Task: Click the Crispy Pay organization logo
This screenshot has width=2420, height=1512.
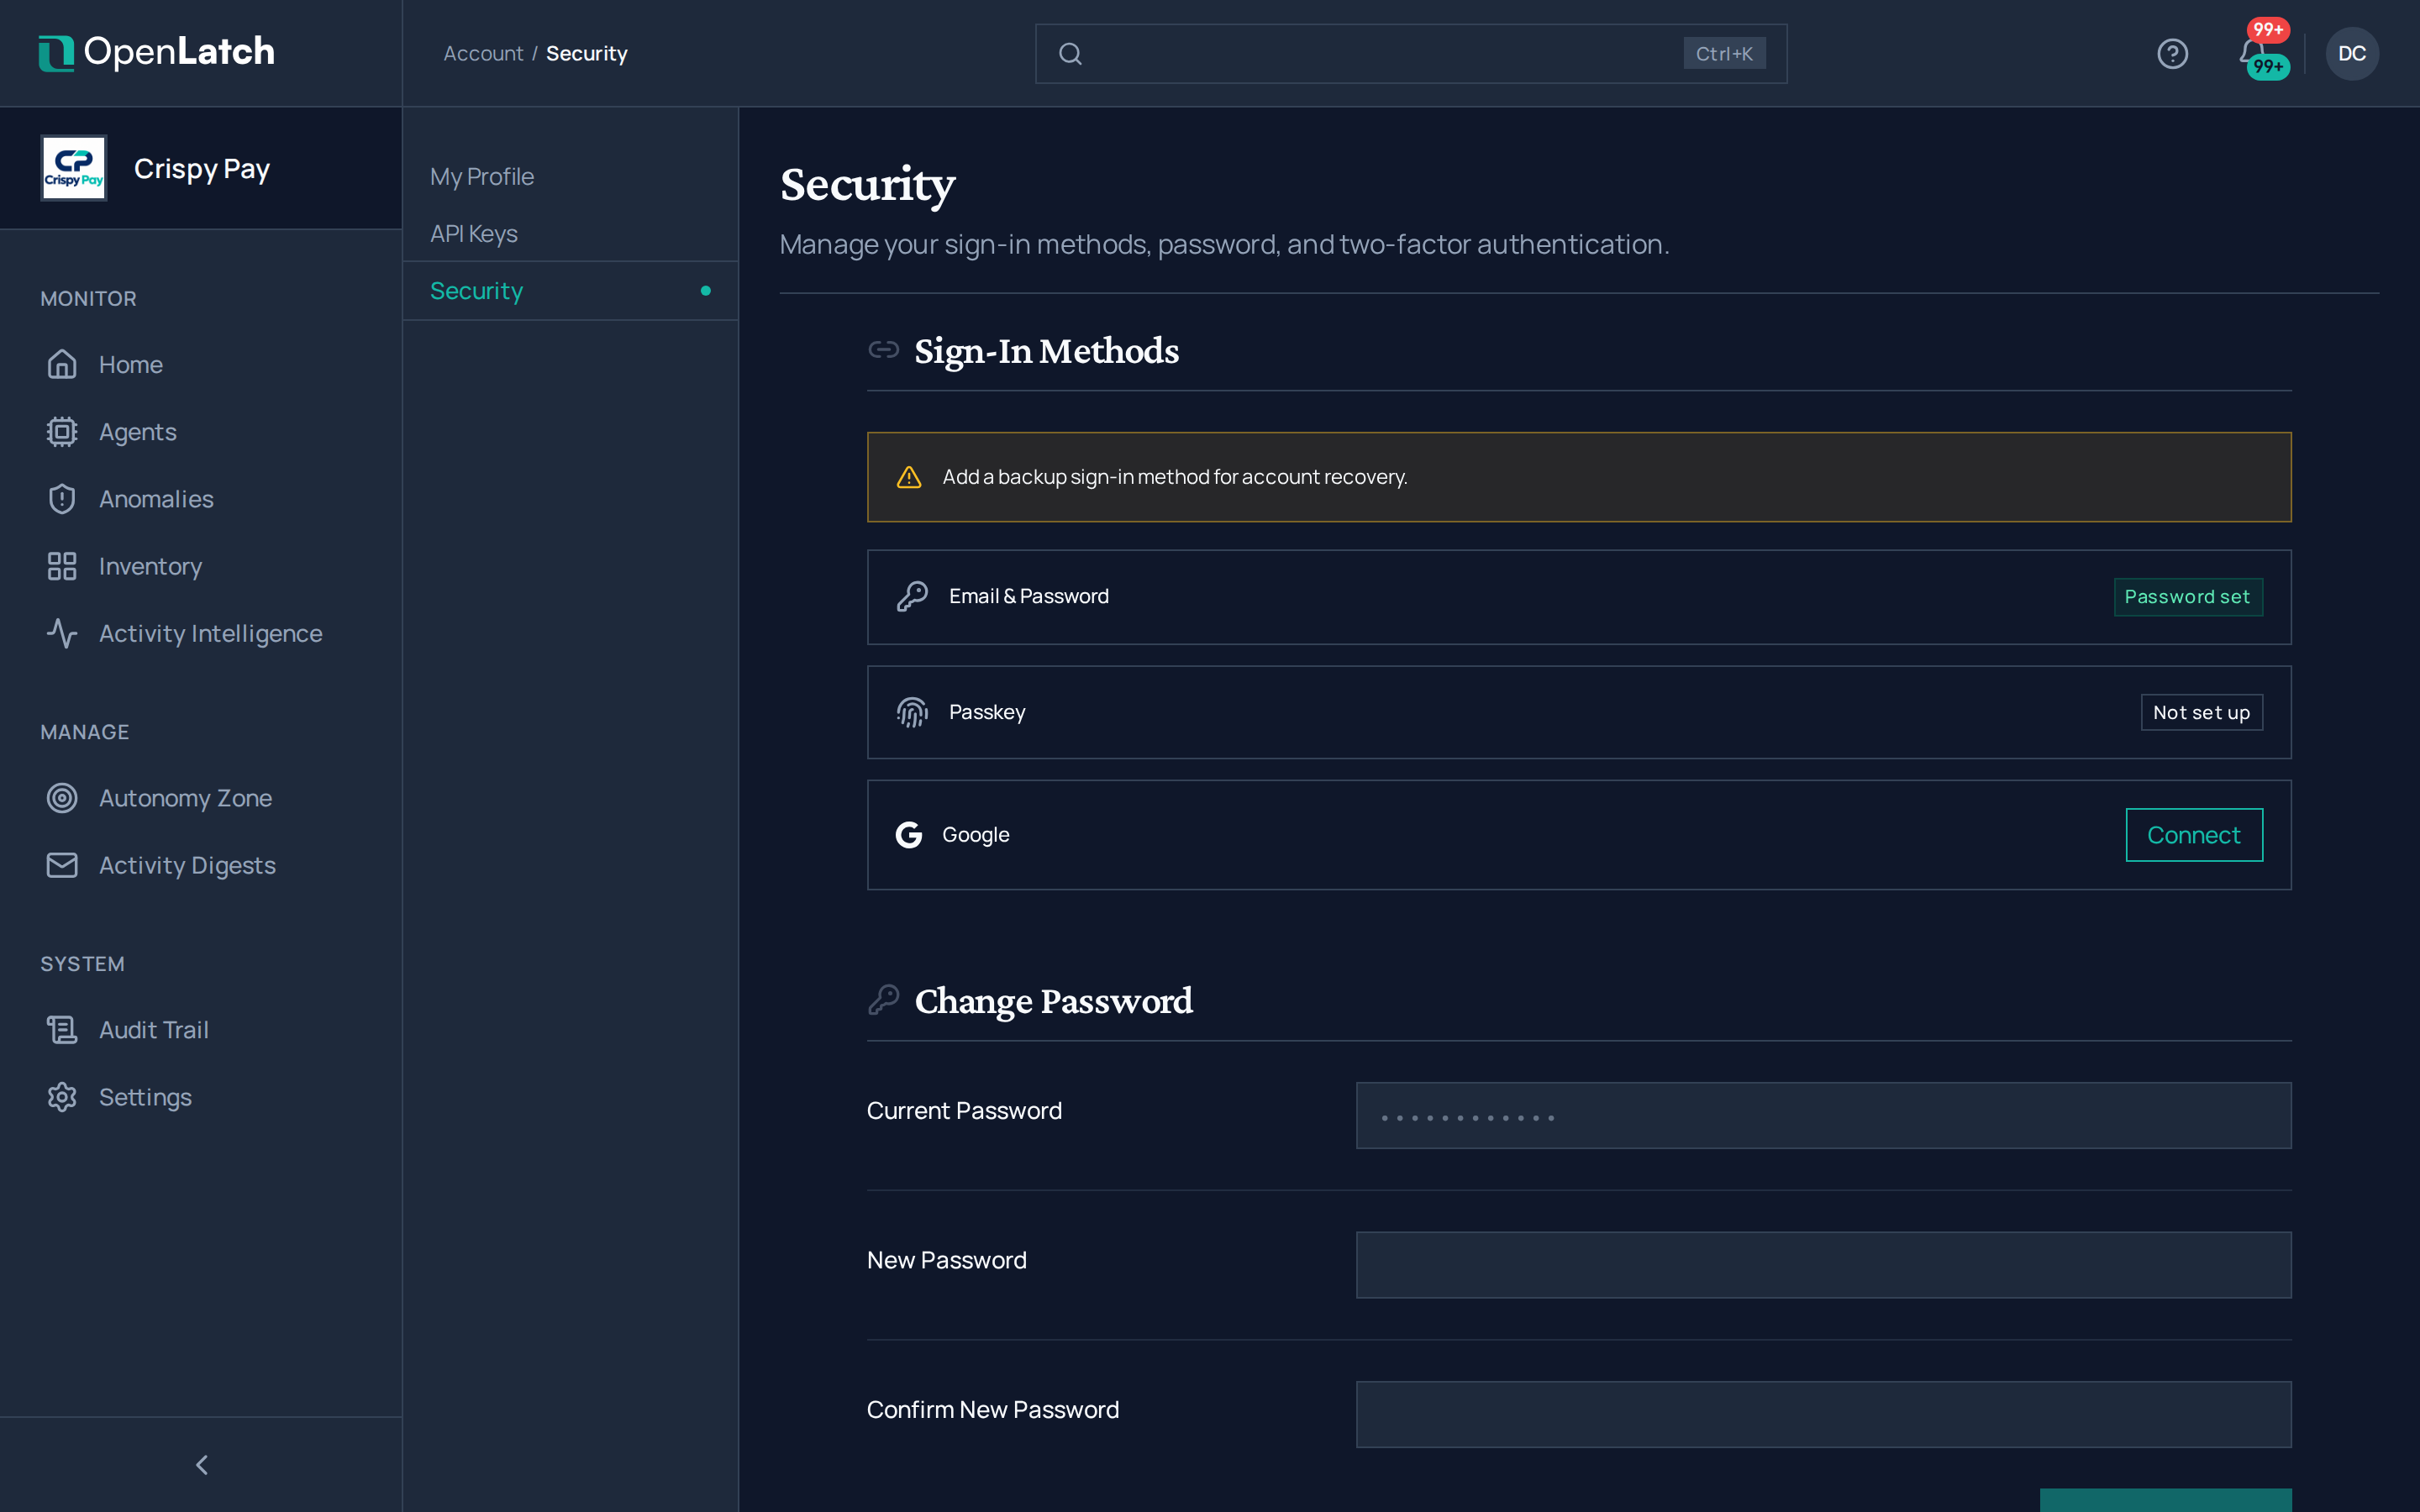Action: [73, 168]
